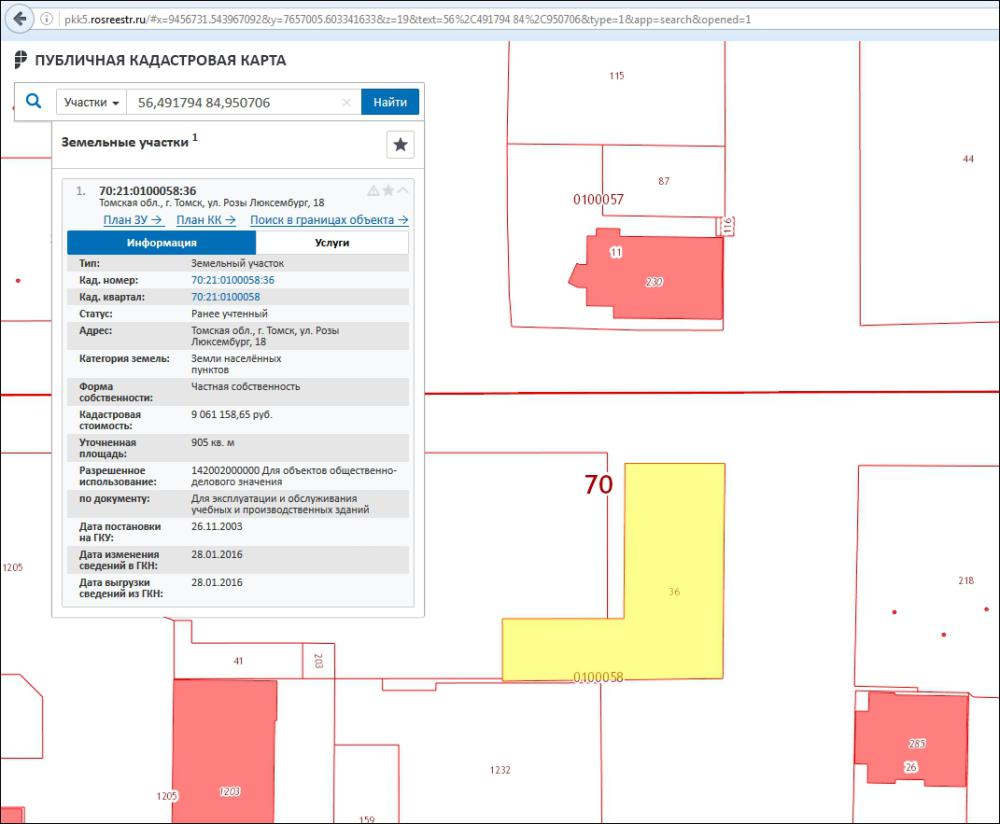Click Поиск в границах объекта link
The width and height of the screenshot is (1000, 824).
coord(329,220)
